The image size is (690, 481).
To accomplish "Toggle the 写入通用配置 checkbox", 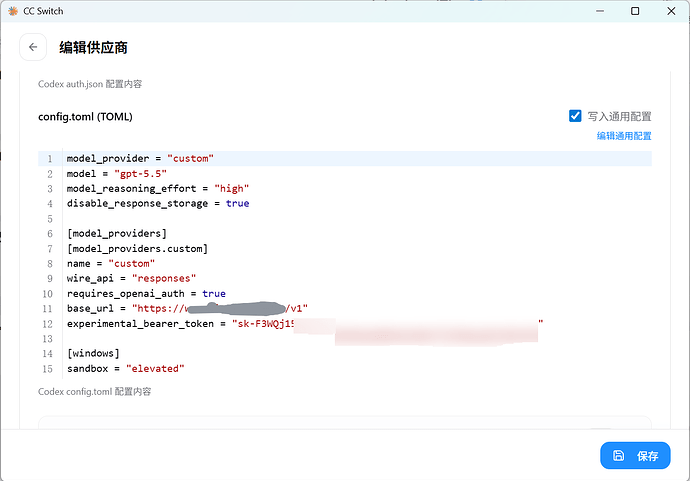I will [x=575, y=116].
